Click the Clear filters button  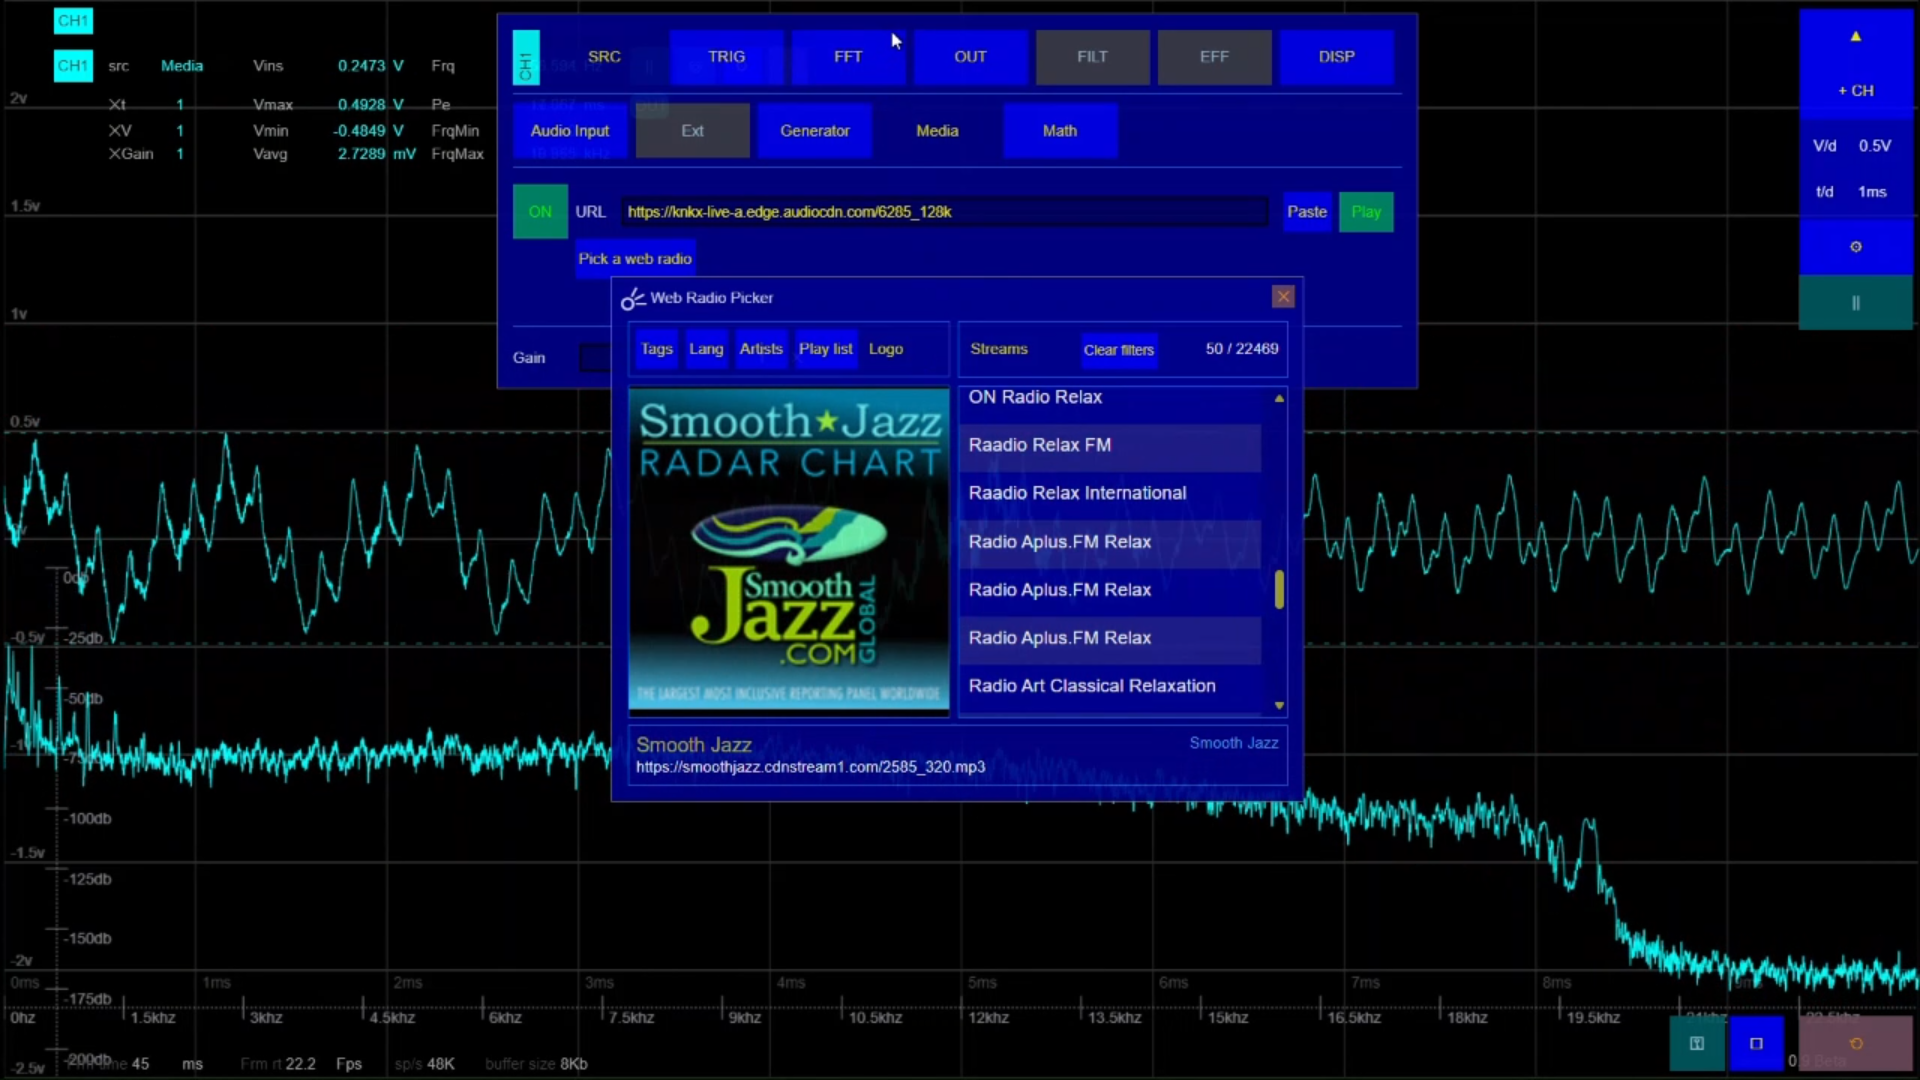[1118, 350]
